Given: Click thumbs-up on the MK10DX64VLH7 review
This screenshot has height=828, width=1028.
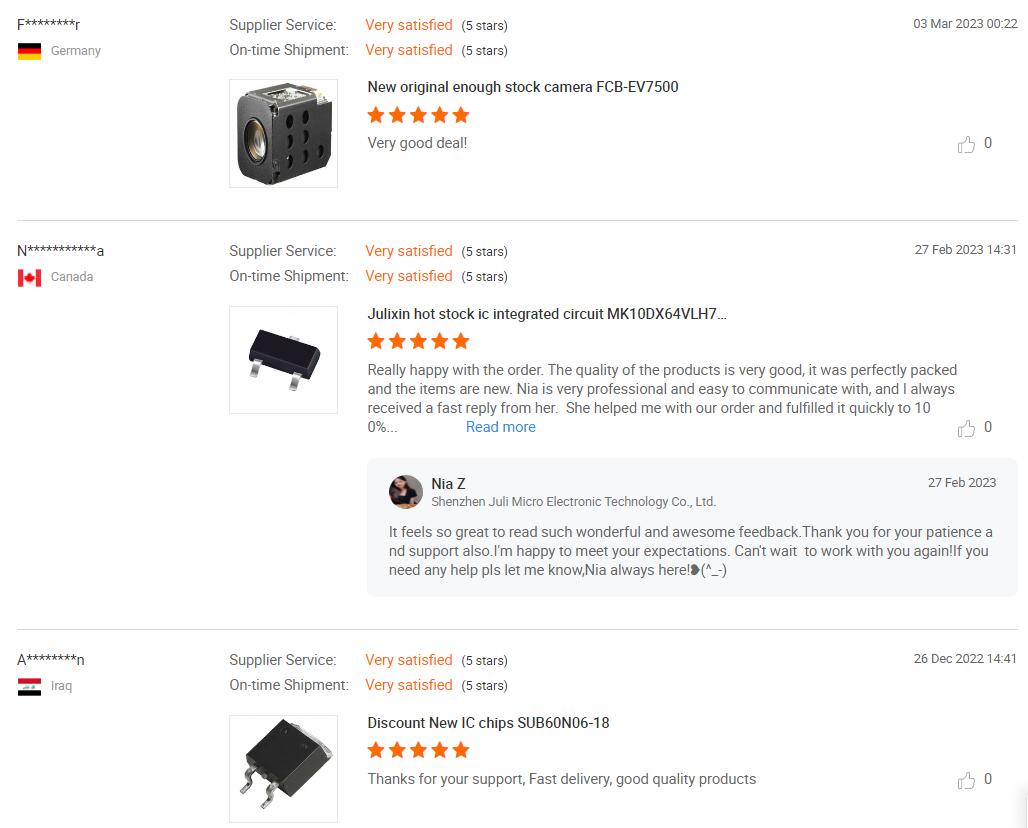Looking at the screenshot, I should 966,428.
